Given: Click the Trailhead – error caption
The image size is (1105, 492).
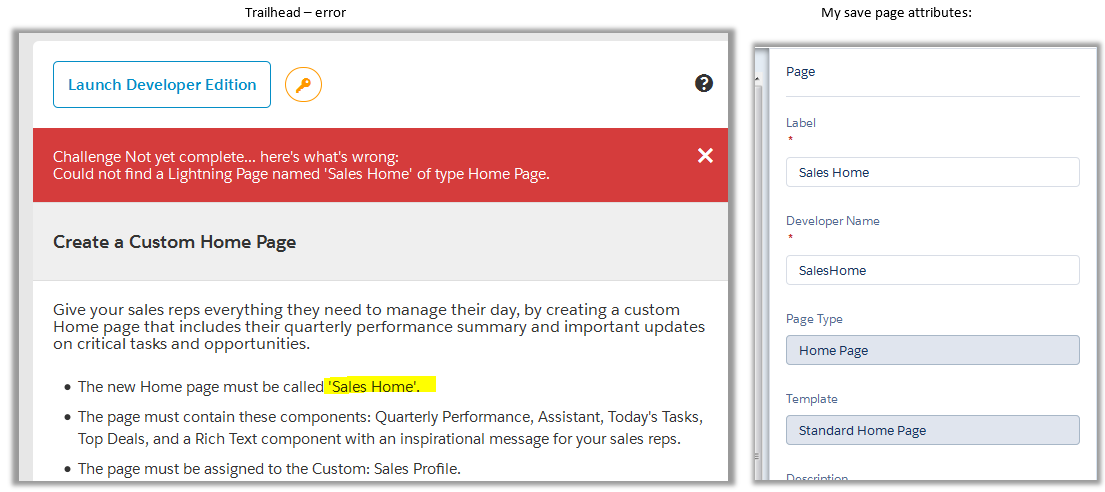Looking at the screenshot, I should coord(296,12).
